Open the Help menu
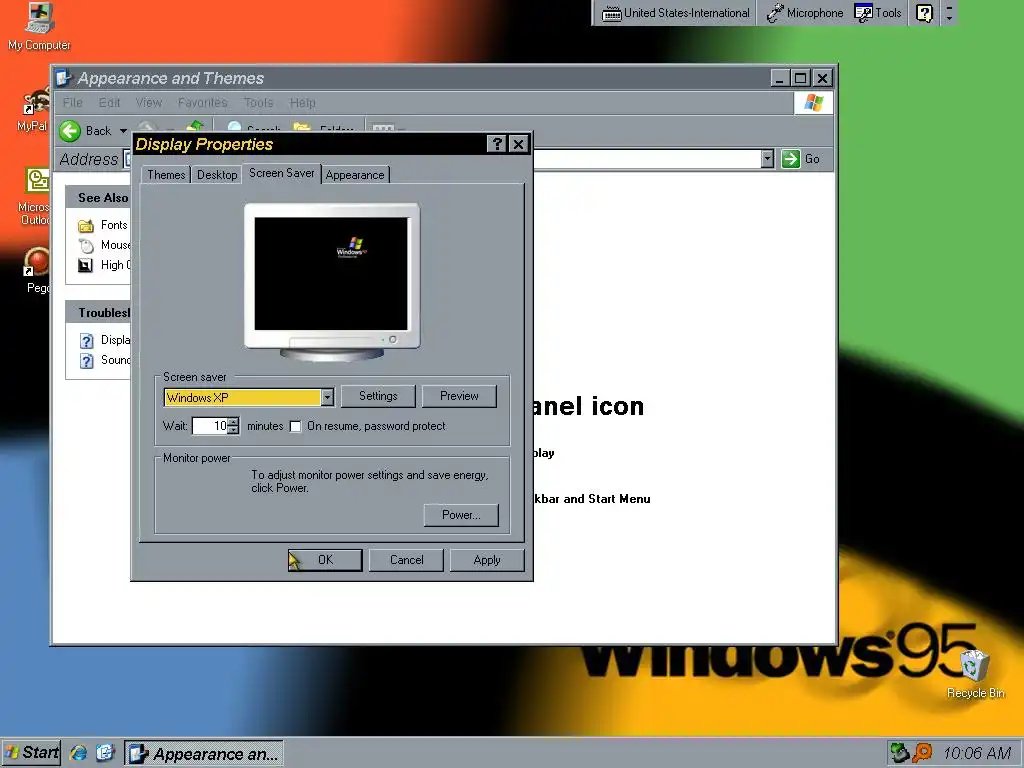Screen dimensions: 1024x768 pos(302,103)
